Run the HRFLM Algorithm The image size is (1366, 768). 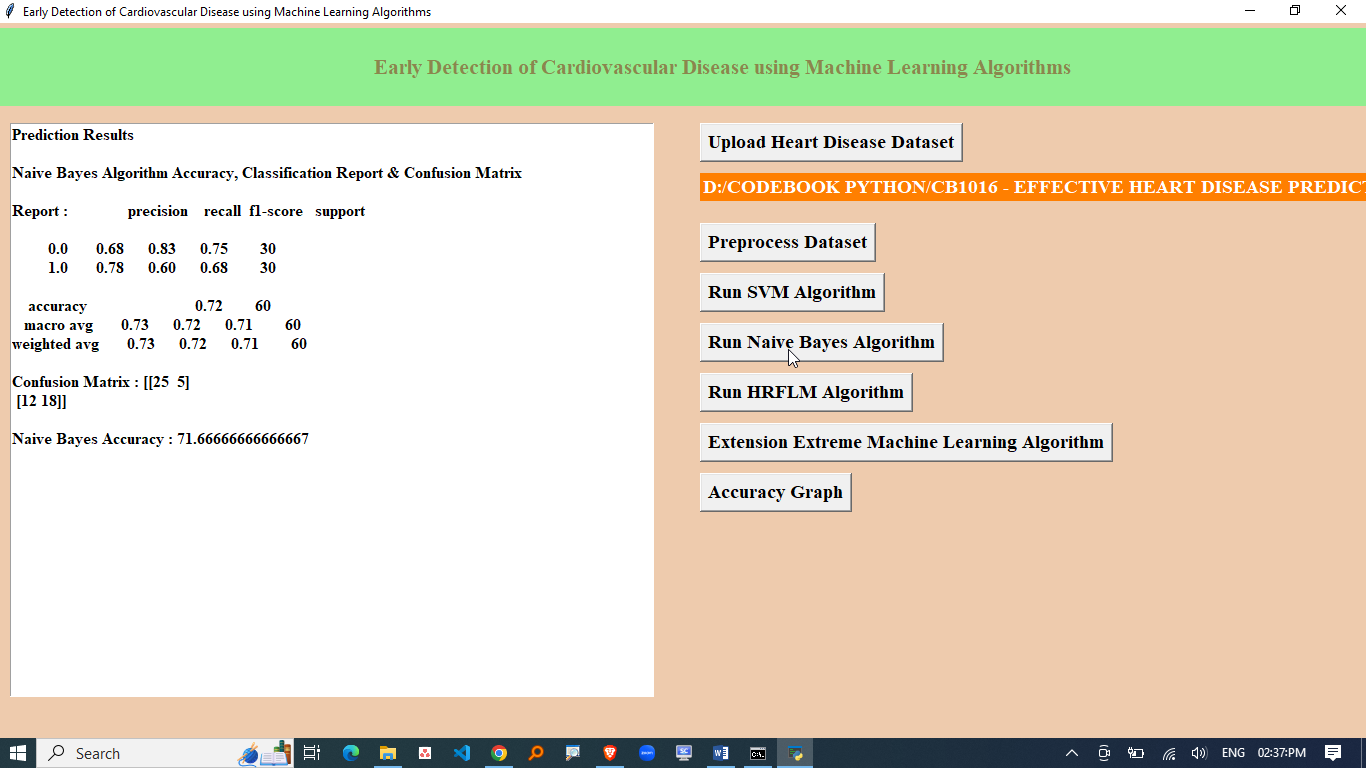pos(806,392)
